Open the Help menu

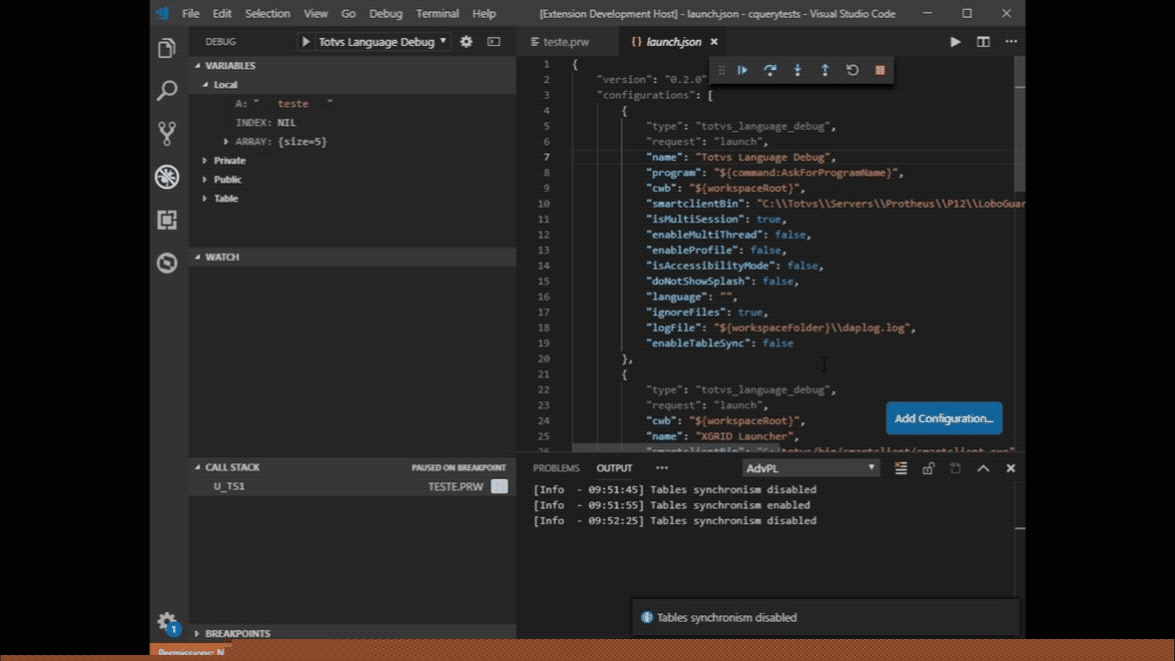(484, 13)
